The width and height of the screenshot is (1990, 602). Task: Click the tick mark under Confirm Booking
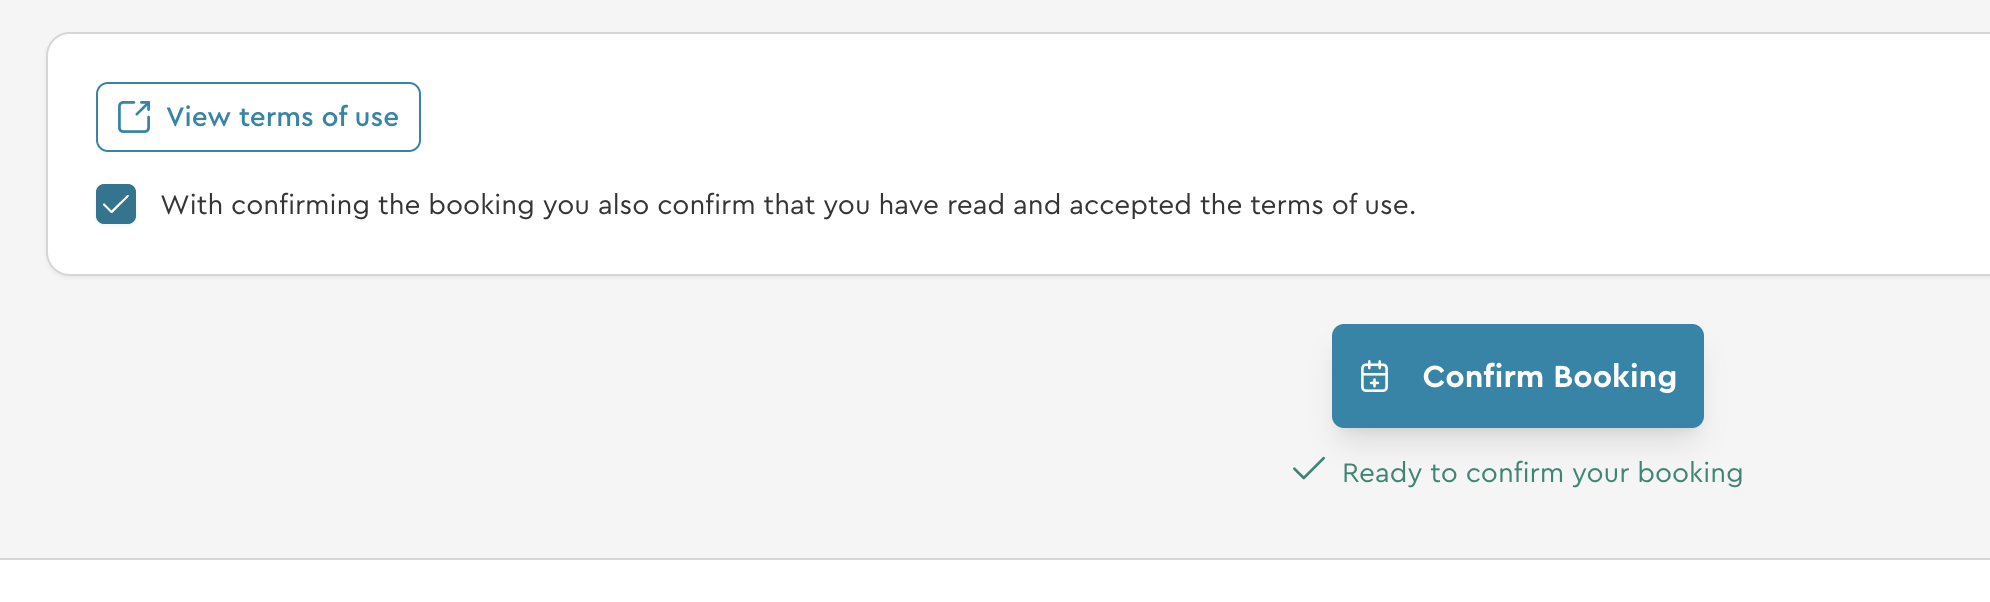[1308, 469]
